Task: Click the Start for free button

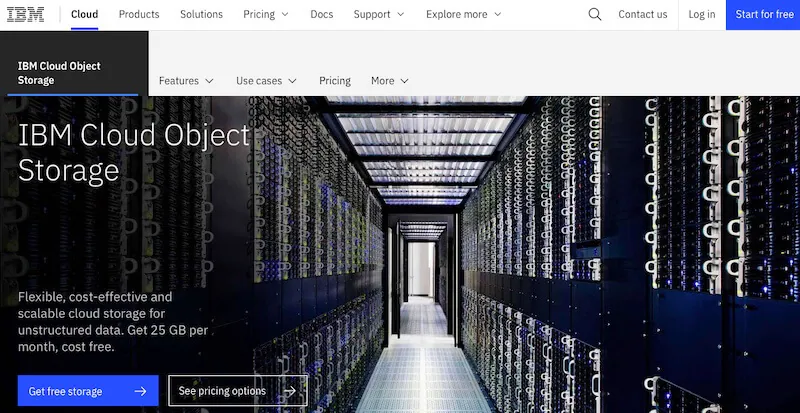Action: pos(763,14)
